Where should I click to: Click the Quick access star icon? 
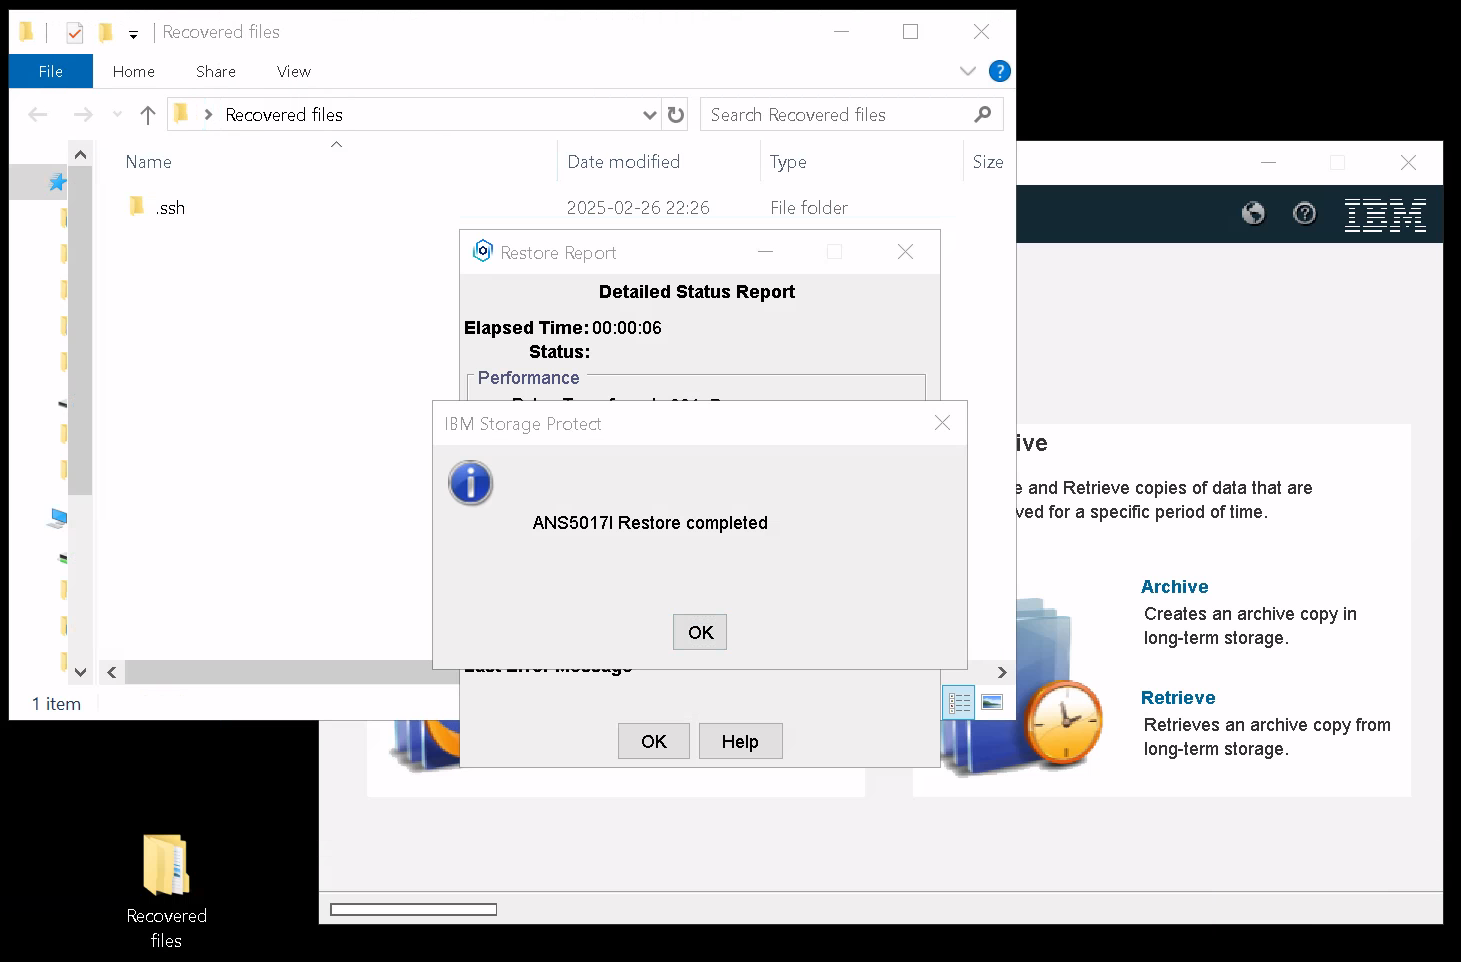coord(58,182)
